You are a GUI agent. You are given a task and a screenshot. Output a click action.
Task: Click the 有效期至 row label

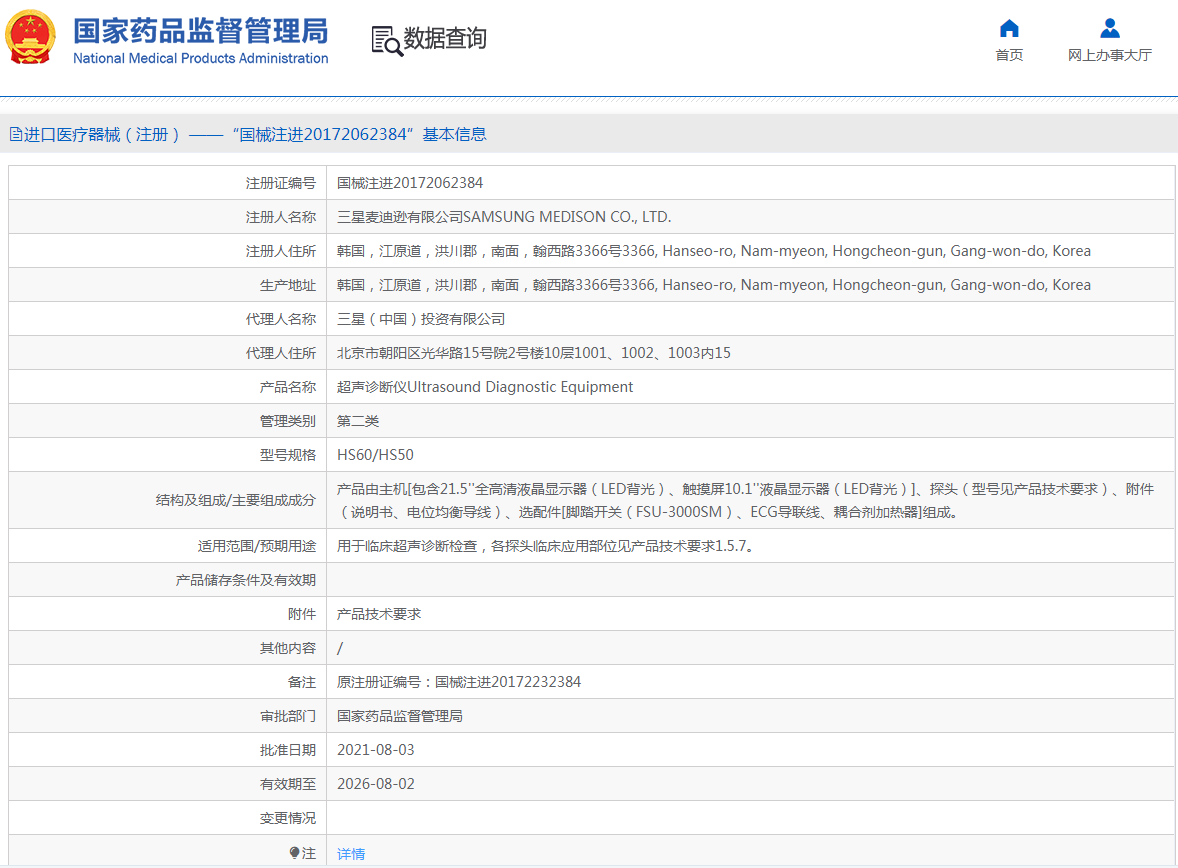[288, 784]
